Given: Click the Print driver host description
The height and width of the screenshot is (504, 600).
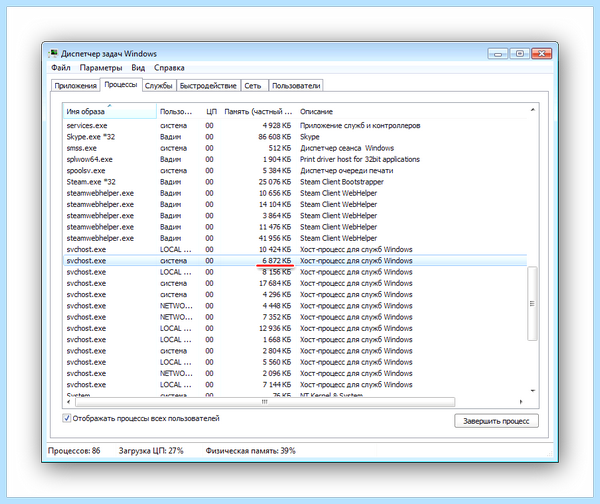Looking at the screenshot, I should click(x=360, y=159).
